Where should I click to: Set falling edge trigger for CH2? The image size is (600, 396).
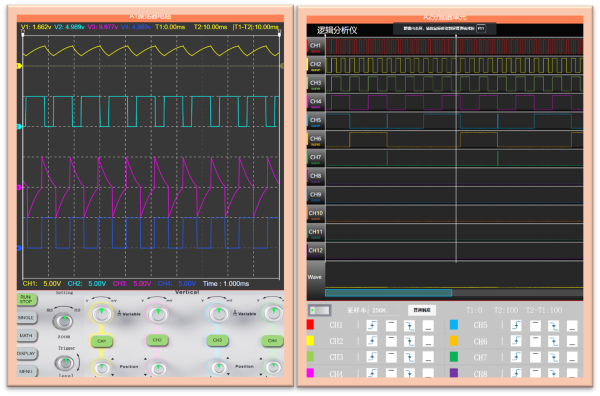coord(409,341)
